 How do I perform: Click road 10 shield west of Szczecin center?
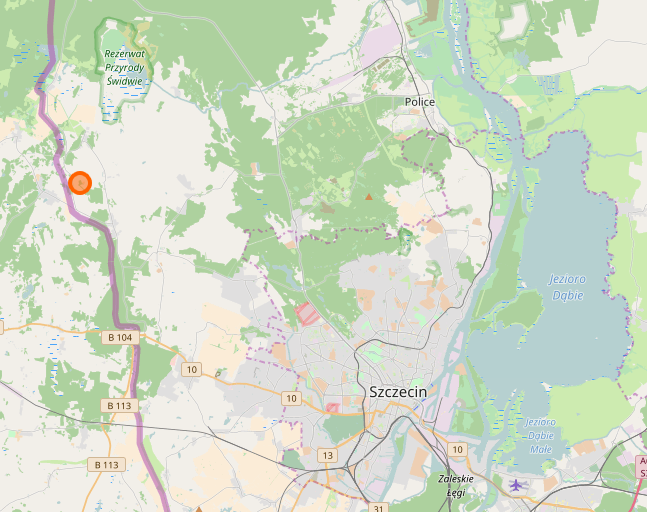[291, 398]
